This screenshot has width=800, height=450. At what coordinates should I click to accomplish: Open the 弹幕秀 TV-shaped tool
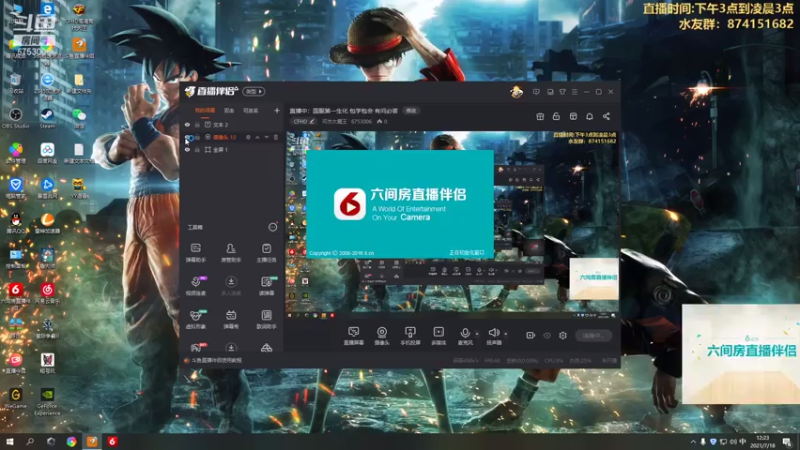coord(231,319)
